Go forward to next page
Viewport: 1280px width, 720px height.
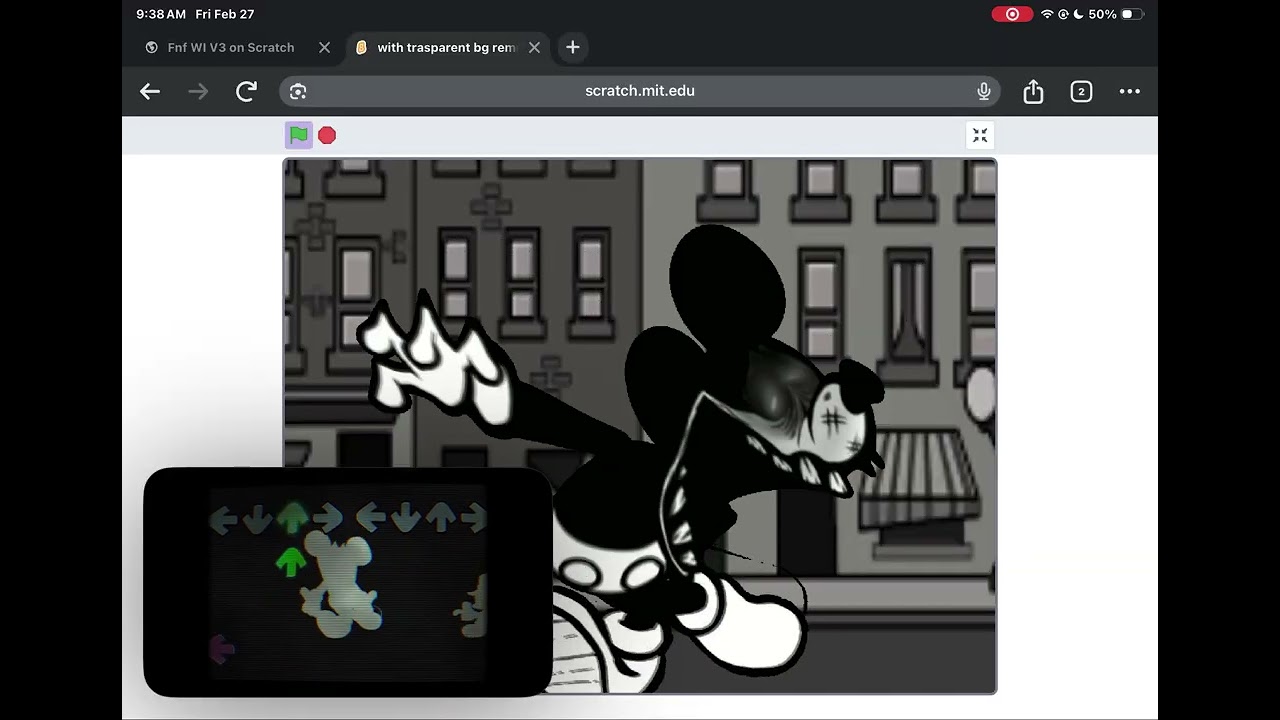(x=198, y=91)
